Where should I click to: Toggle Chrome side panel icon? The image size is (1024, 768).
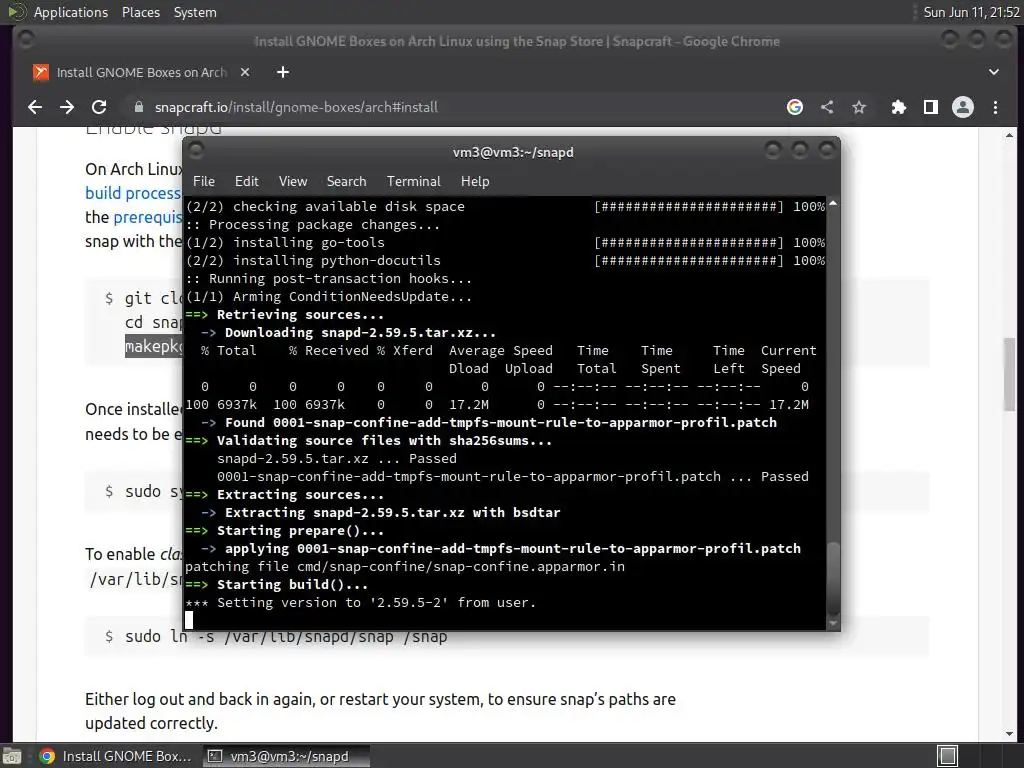(x=931, y=107)
